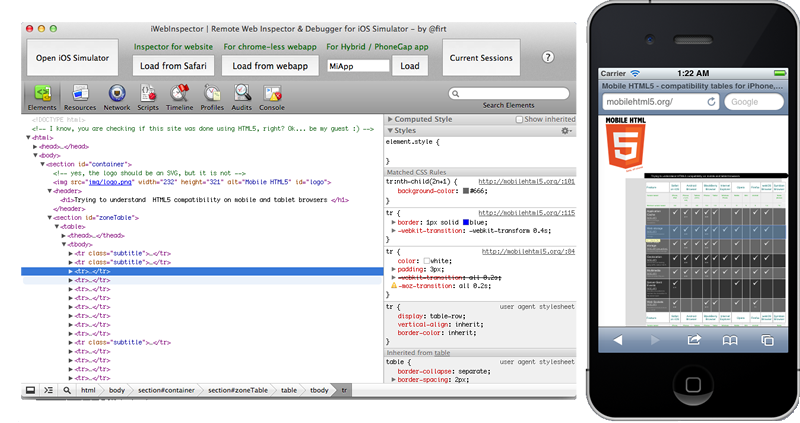Image resolution: width=800 pixels, height=423 pixels.
Task: Open the img/logo.png source link
Action: [x=111, y=182]
